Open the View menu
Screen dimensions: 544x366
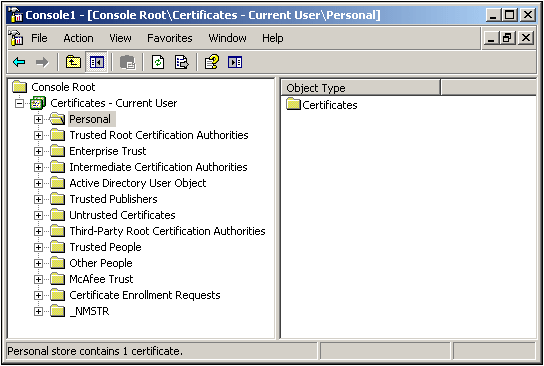(x=120, y=38)
